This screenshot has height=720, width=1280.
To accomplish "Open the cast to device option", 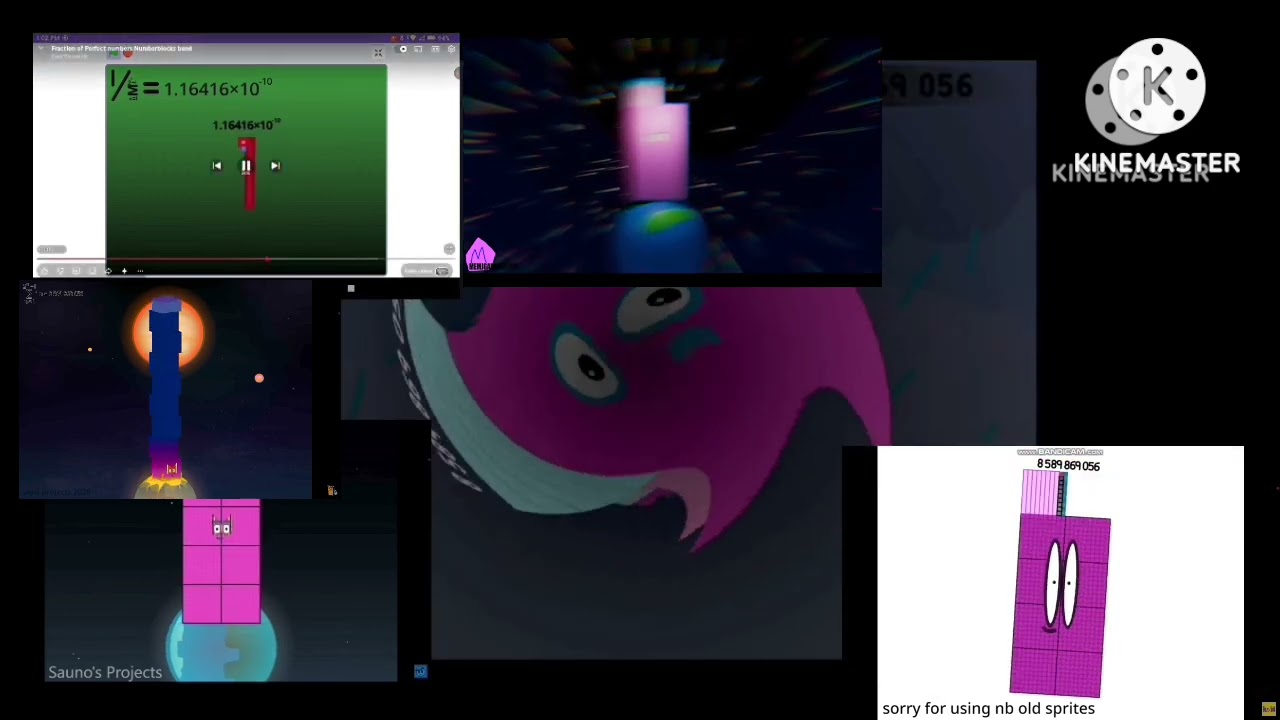I will [x=418, y=49].
